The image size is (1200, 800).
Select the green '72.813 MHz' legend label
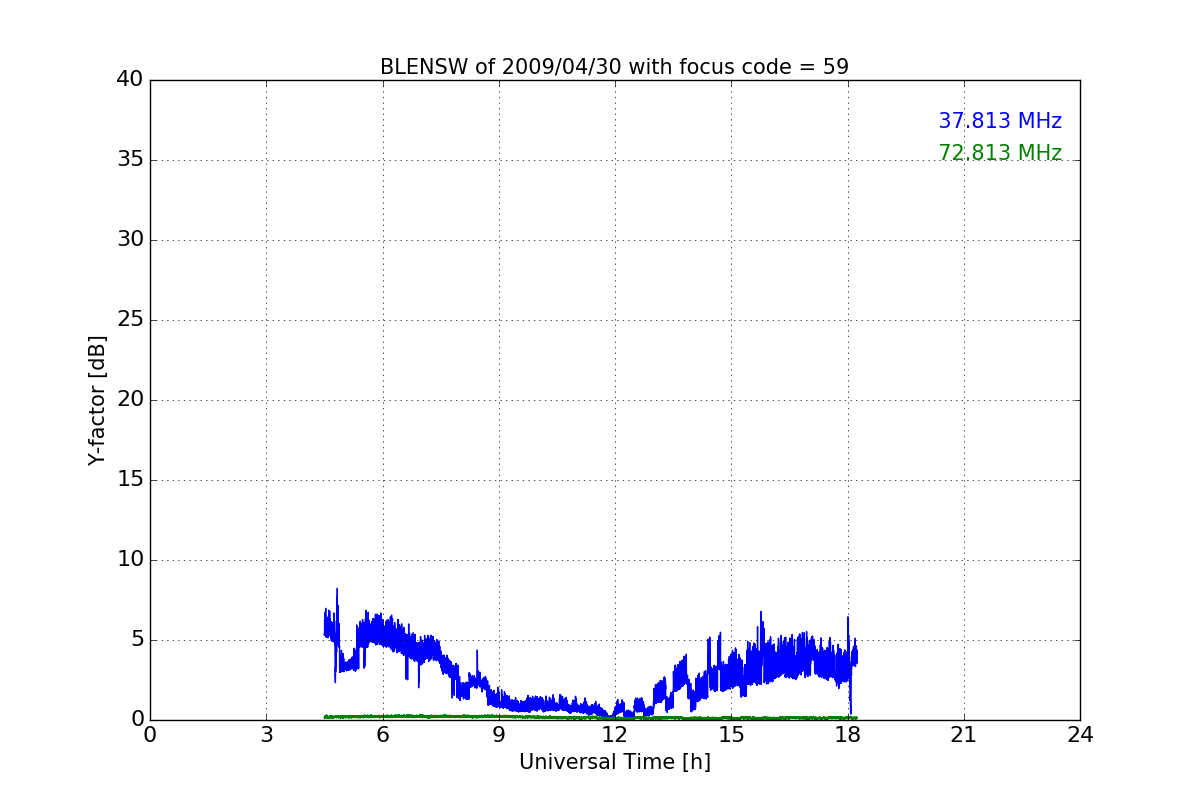[1000, 153]
